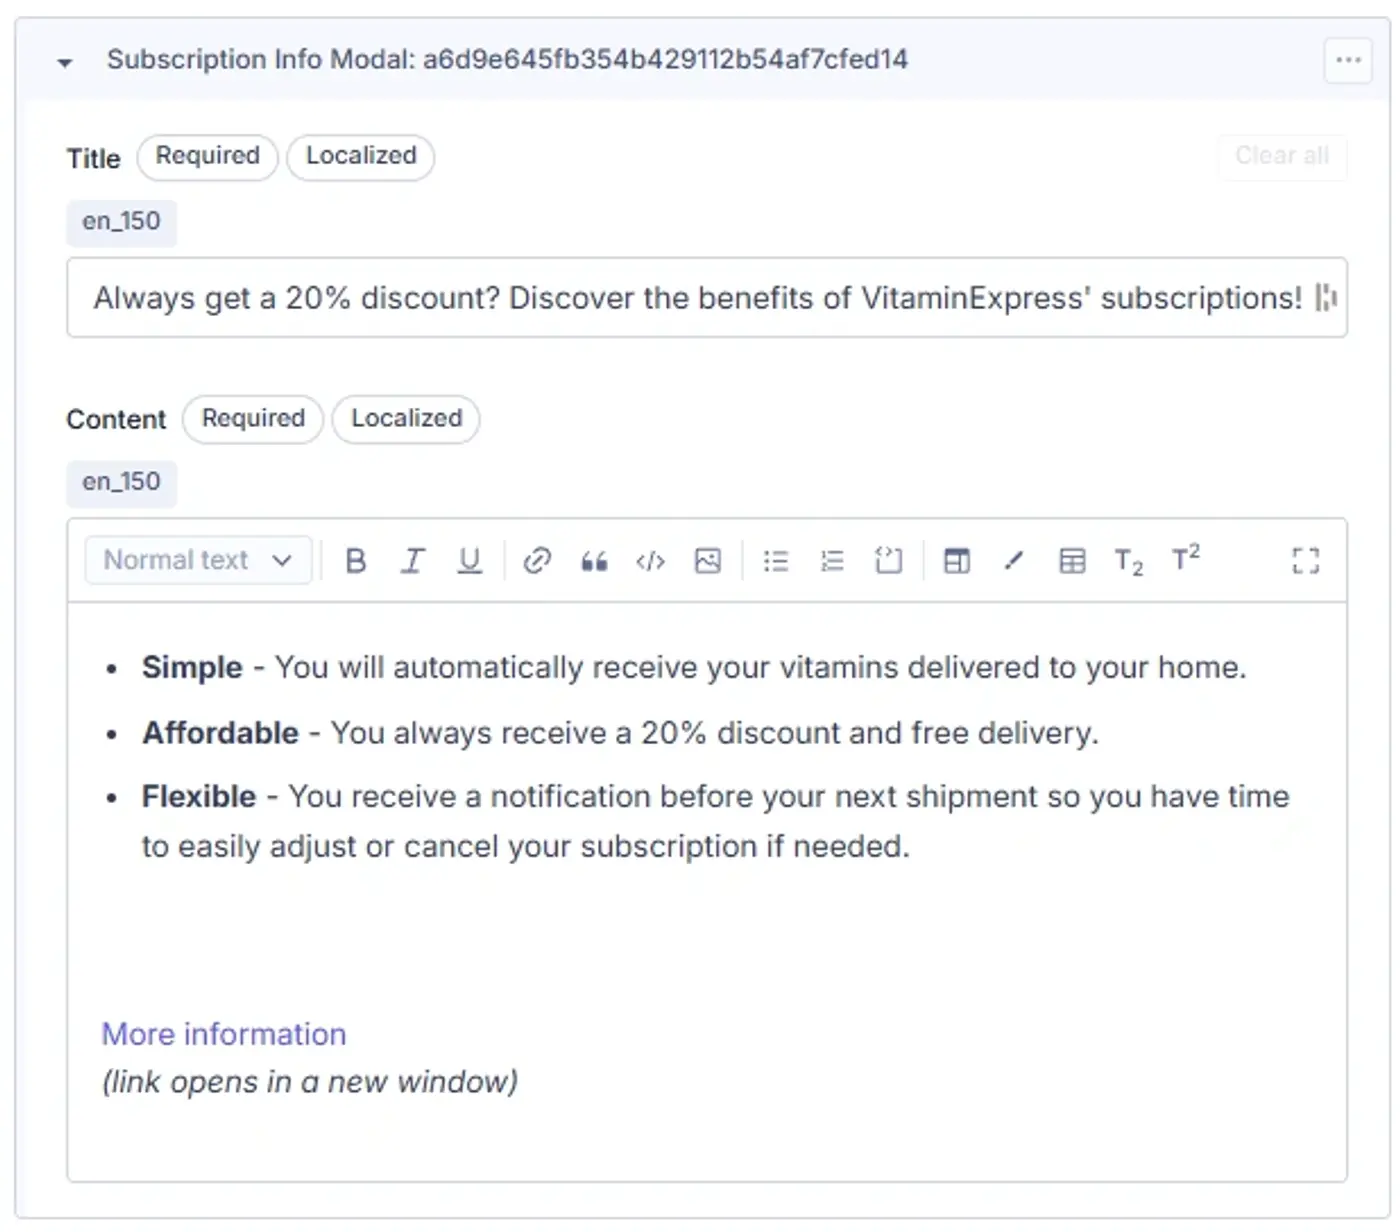Apply bulleted list formatting
1400x1232 pixels.
click(776, 561)
